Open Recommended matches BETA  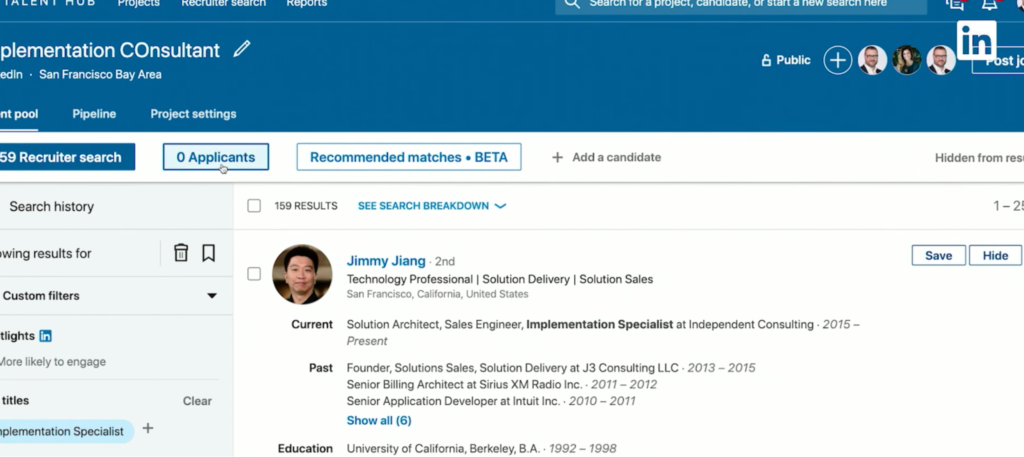[408, 157]
